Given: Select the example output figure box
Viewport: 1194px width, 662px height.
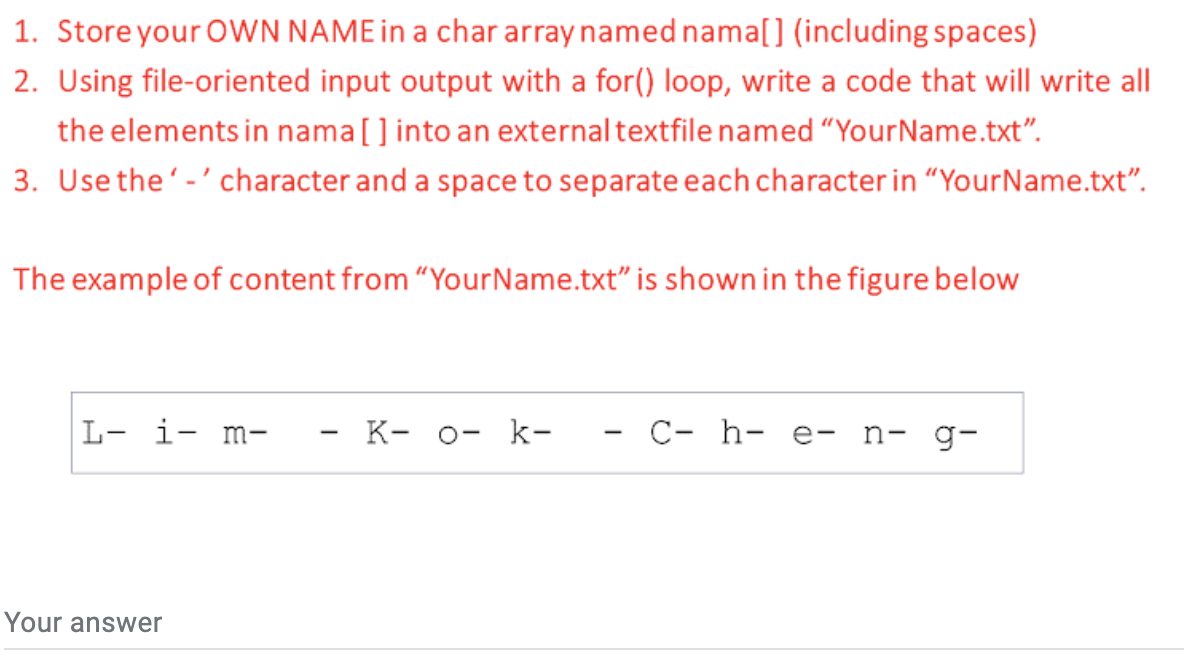Looking at the screenshot, I should click(x=546, y=433).
